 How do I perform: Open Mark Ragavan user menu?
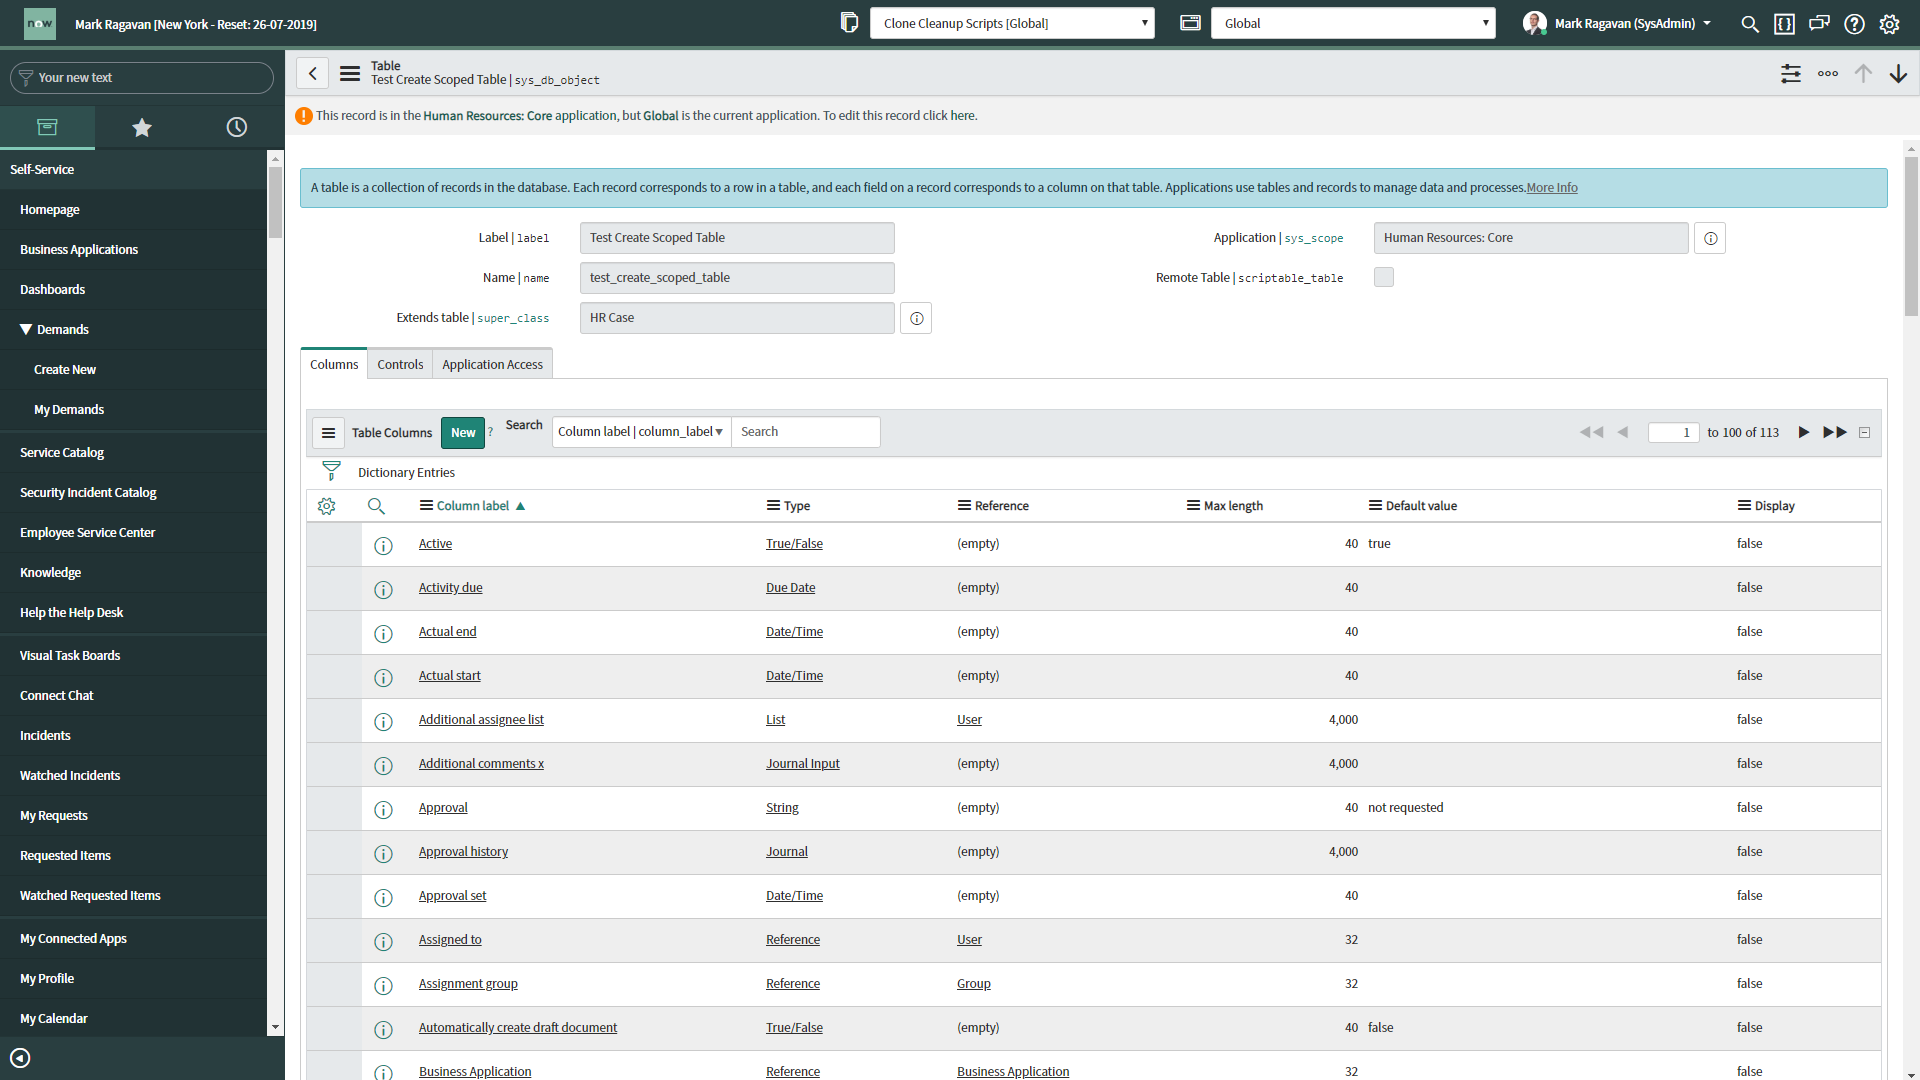(1617, 23)
